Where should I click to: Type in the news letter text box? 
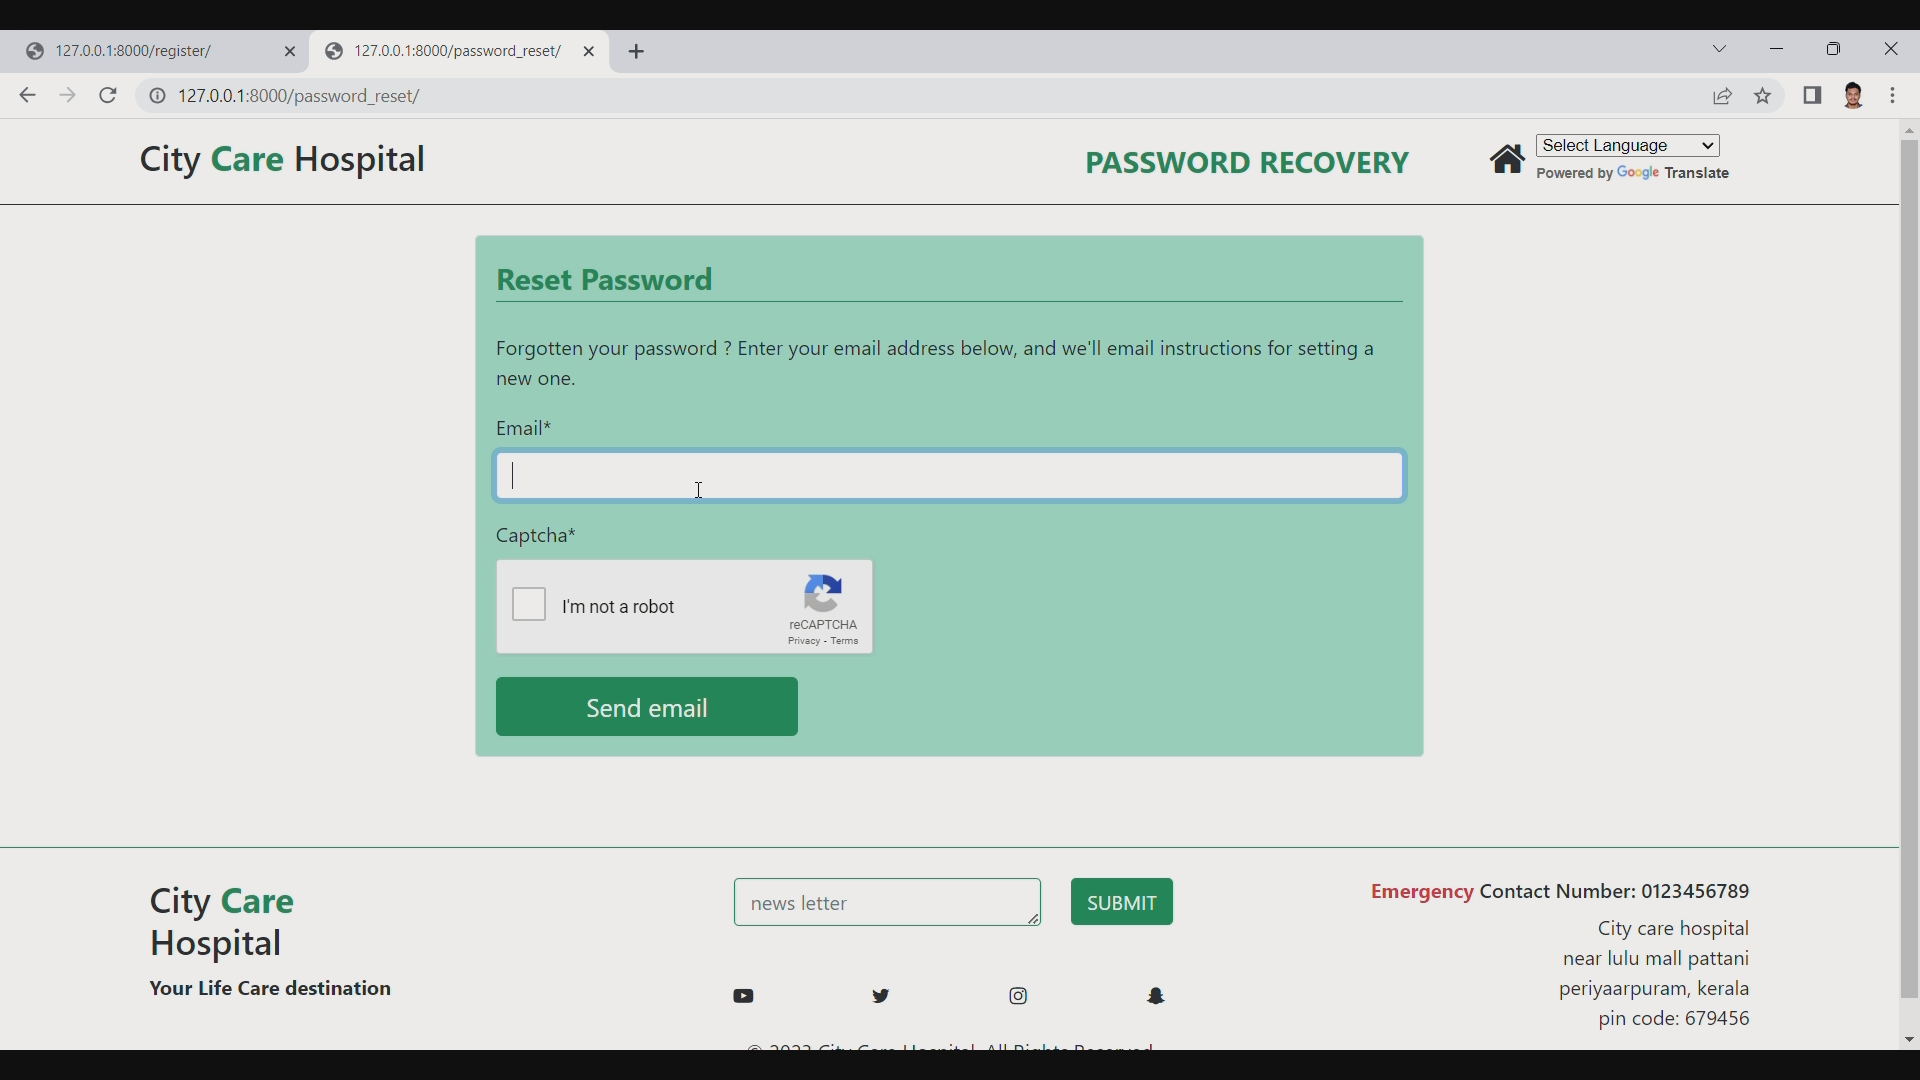tap(886, 902)
